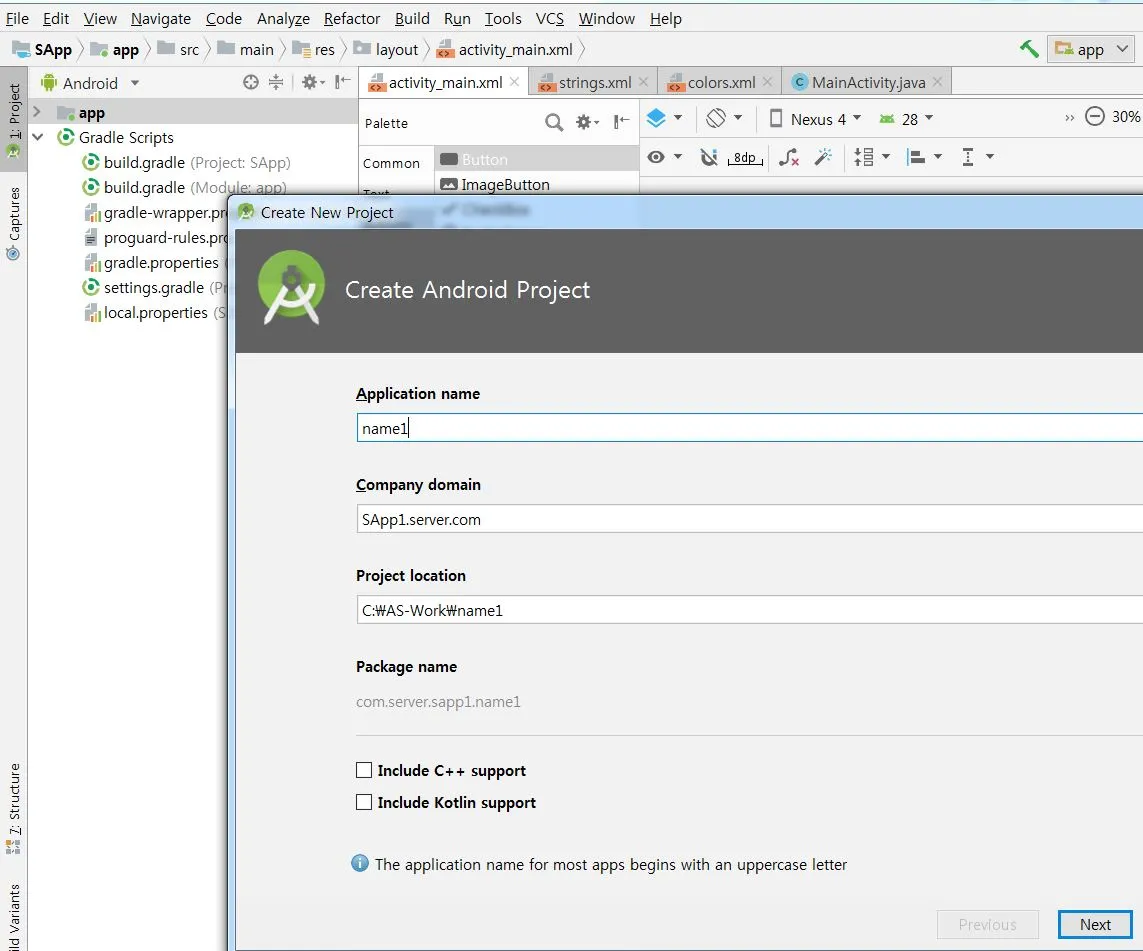Select gradle-wrapper.properties file
1143x951 pixels.
[x=155, y=213]
